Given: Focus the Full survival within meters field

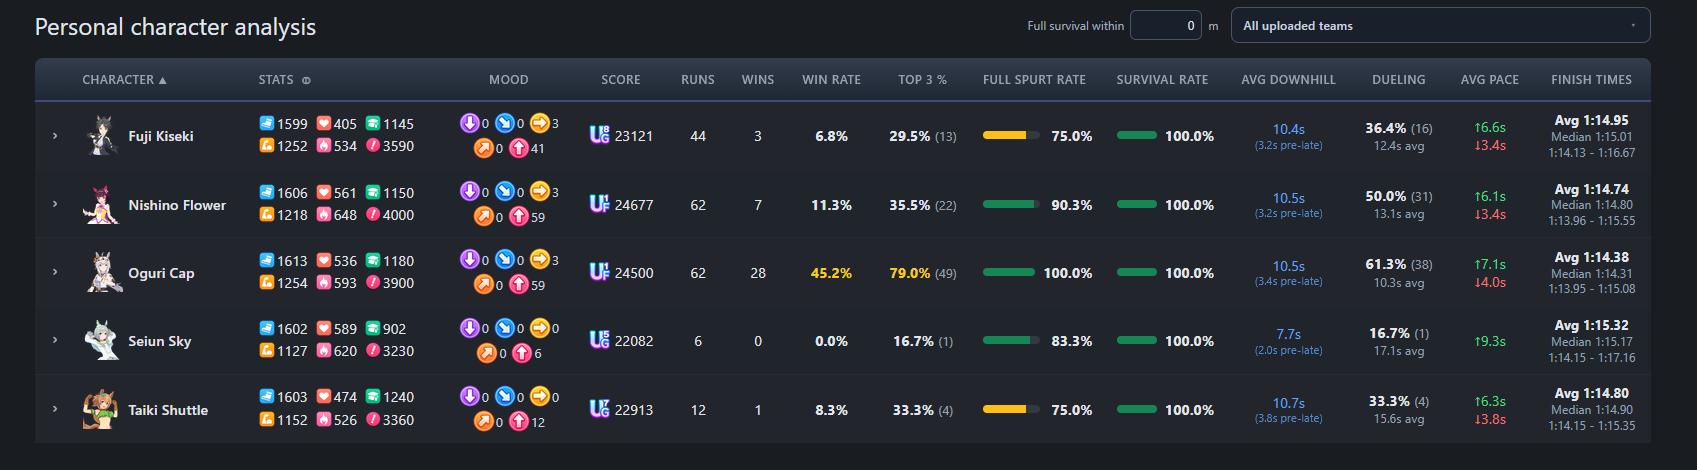Looking at the screenshot, I should point(1166,26).
